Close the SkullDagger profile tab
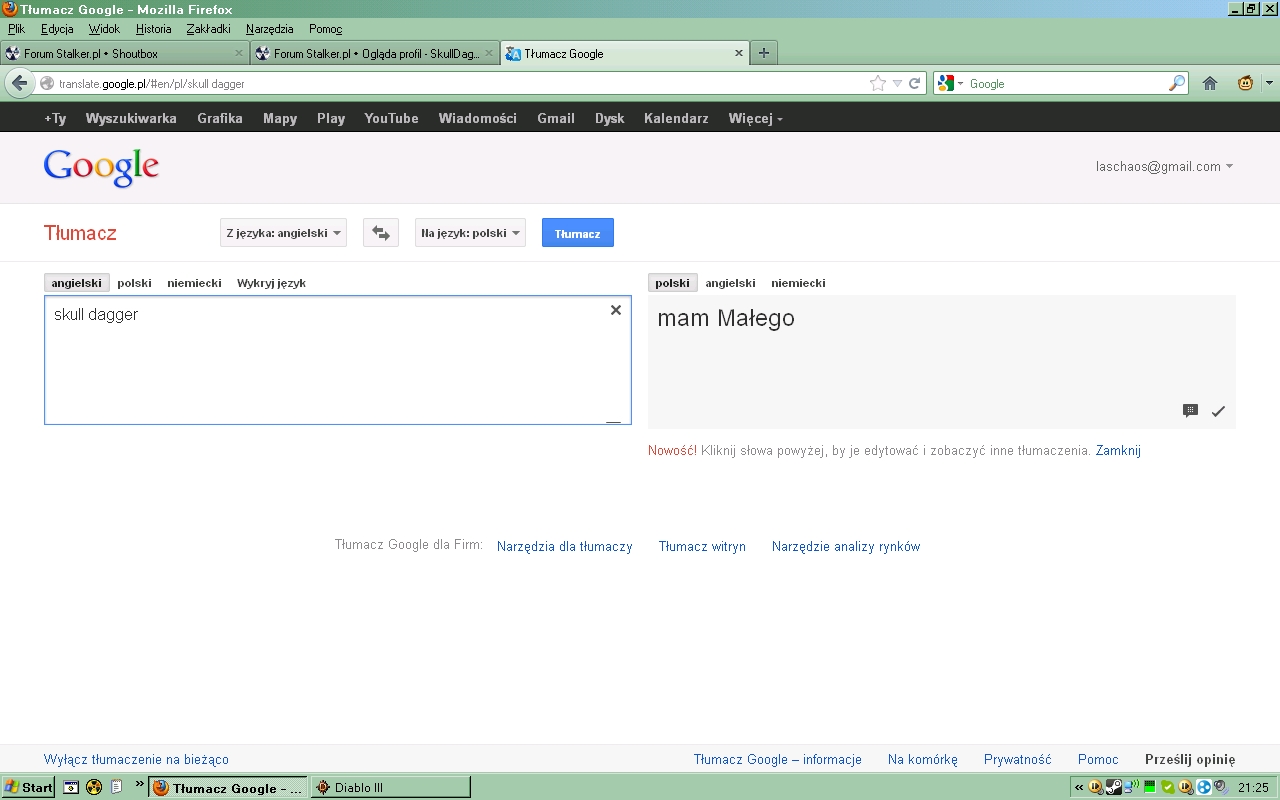Viewport: 1280px width, 800px height. pos(489,53)
